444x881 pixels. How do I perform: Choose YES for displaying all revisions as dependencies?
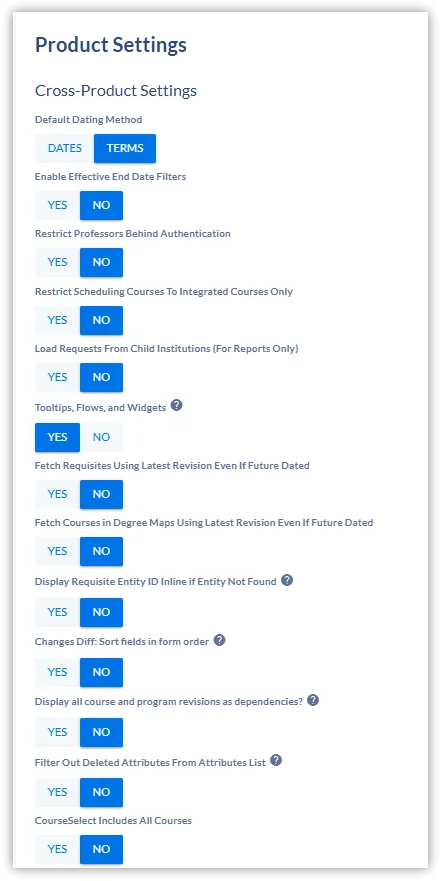(57, 732)
